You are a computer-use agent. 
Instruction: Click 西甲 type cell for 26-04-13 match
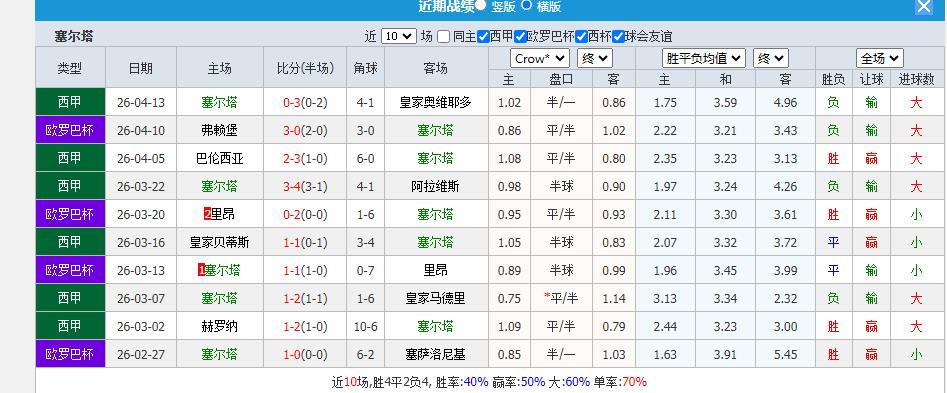(70, 102)
